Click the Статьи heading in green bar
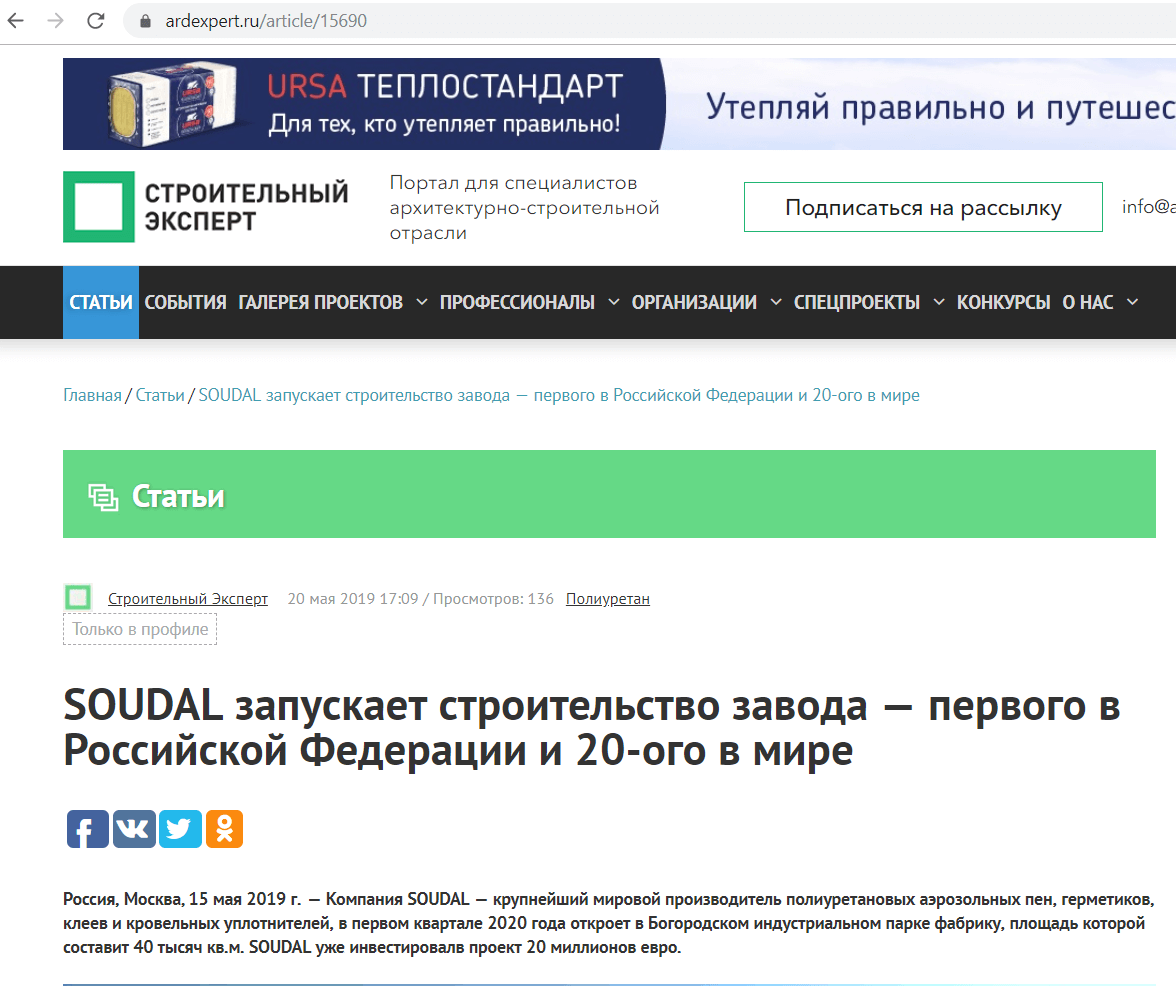This screenshot has height=986, width=1176. tap(178, 496)
